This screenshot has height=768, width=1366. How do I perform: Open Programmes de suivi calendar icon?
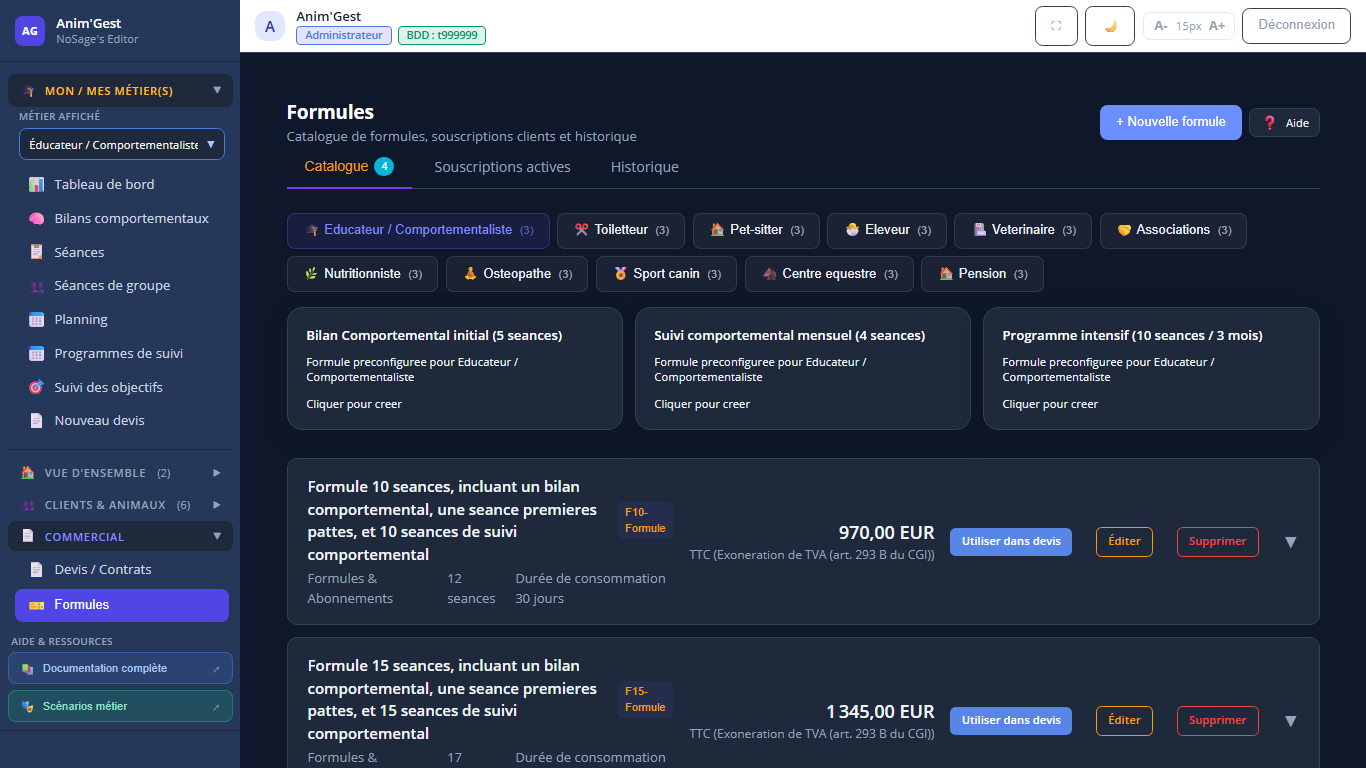(37, 353)
